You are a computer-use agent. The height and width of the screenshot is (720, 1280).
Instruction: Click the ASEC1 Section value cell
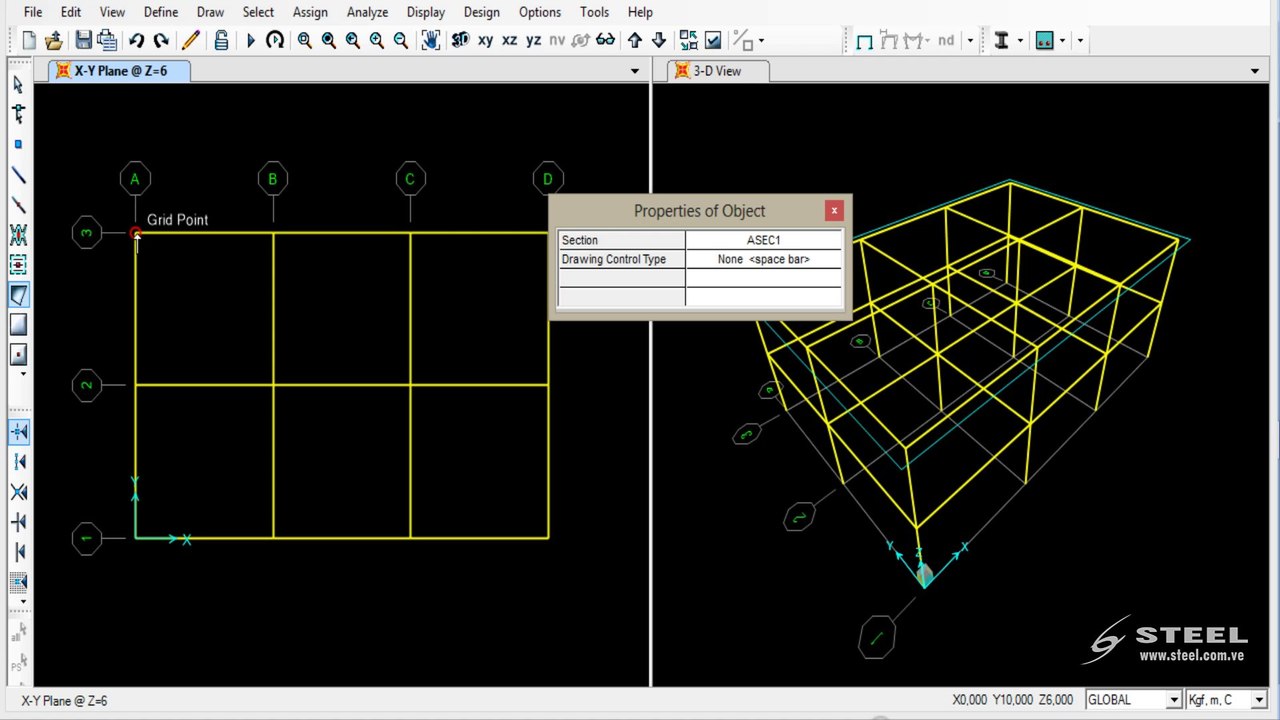764,240
